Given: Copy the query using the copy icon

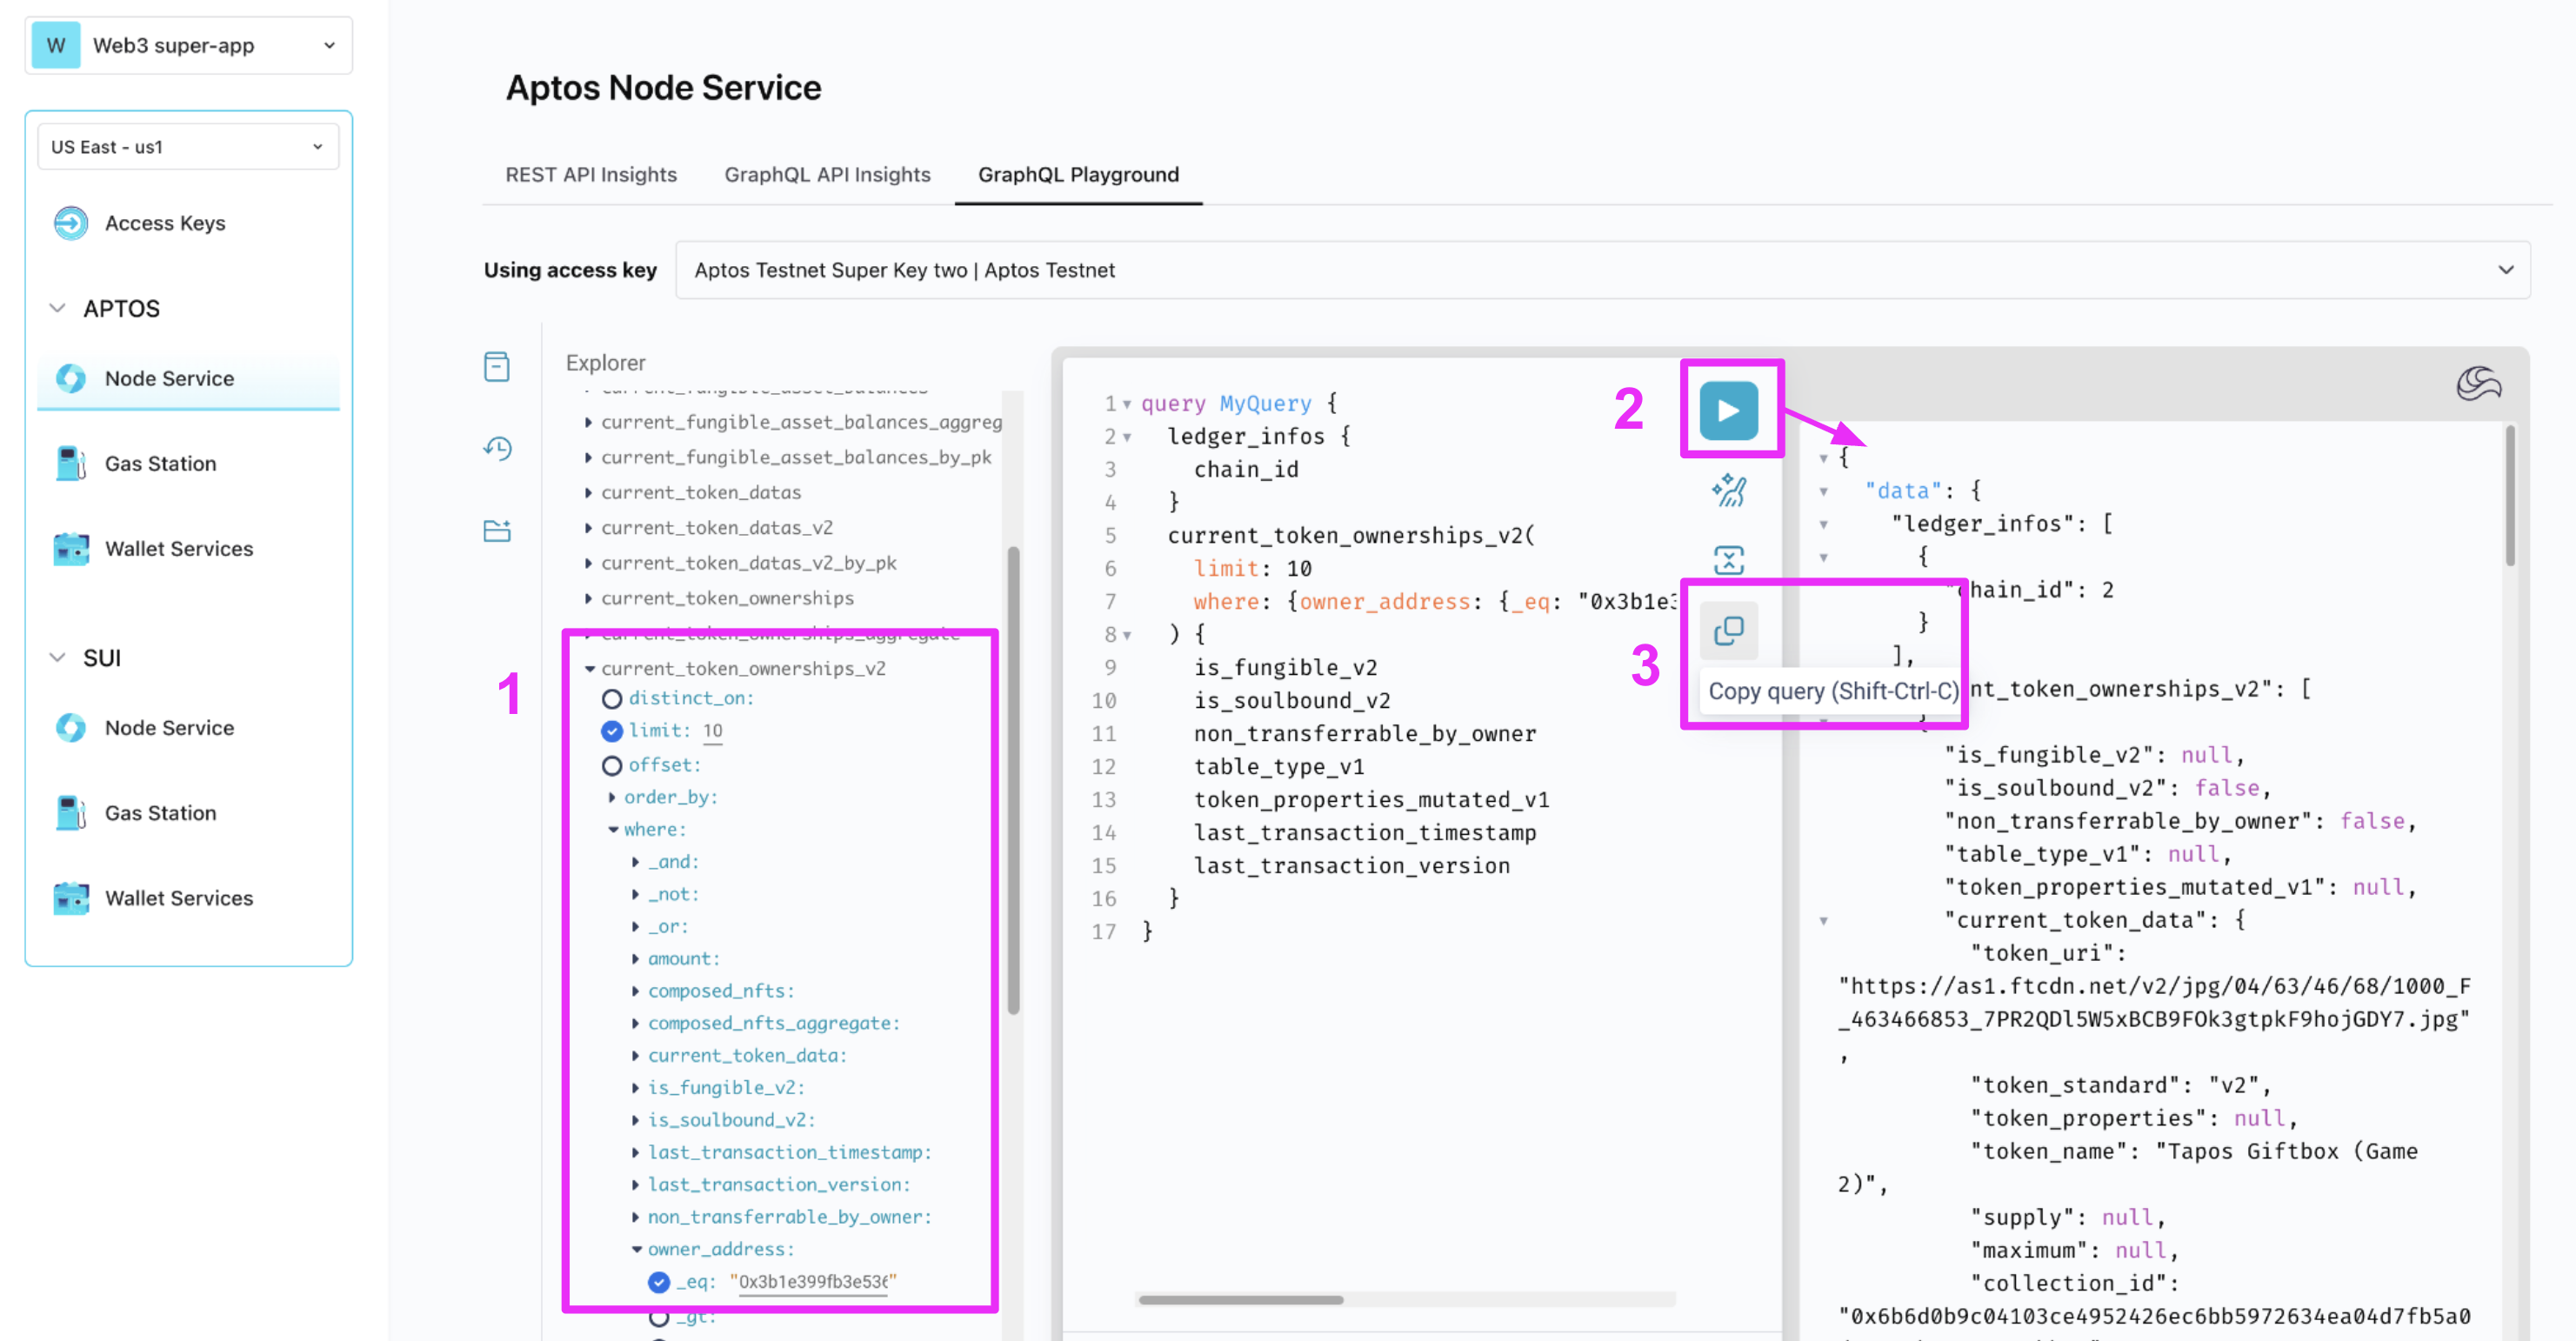Looking at the screenshot, I should (1728, 630).
